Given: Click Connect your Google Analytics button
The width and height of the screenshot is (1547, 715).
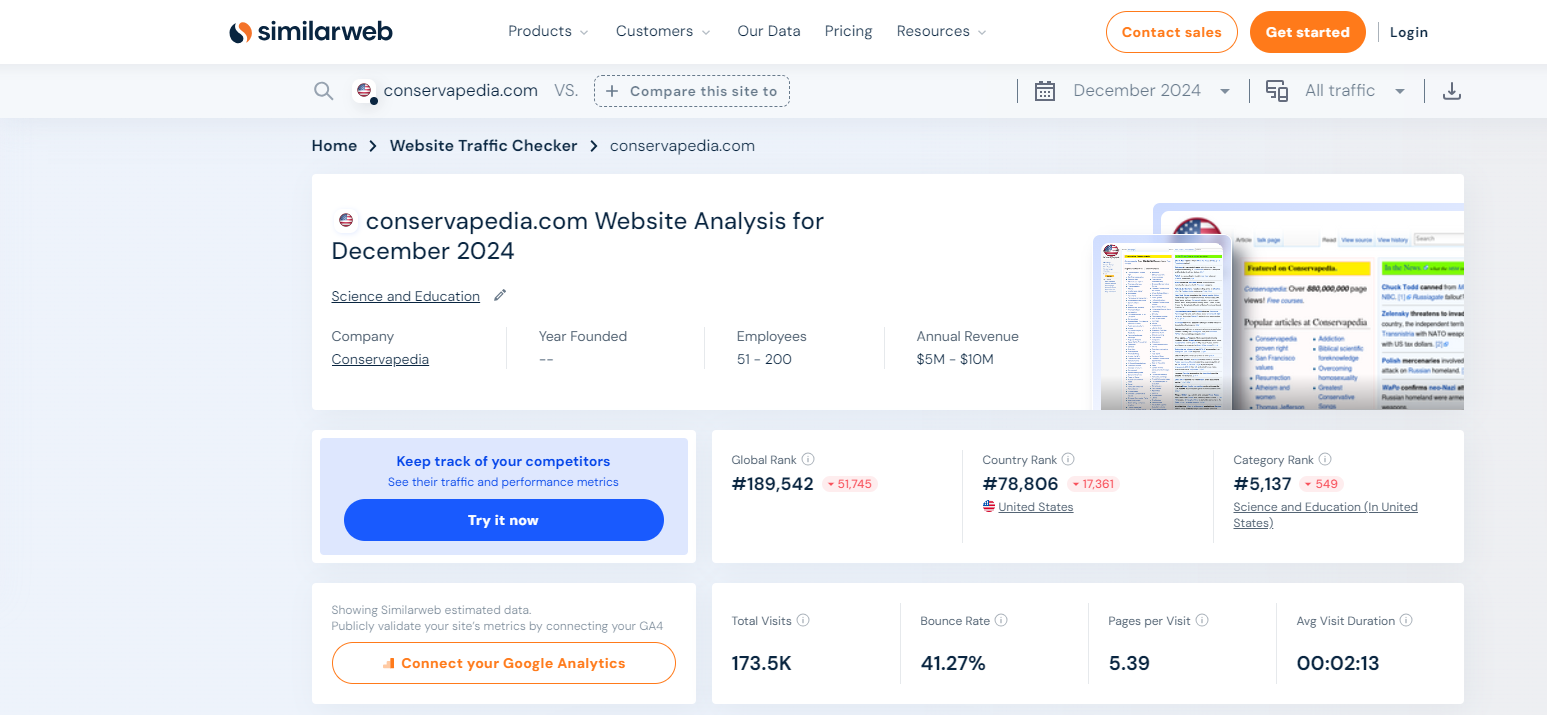Looking at the screenshot, I should (504, 663).
